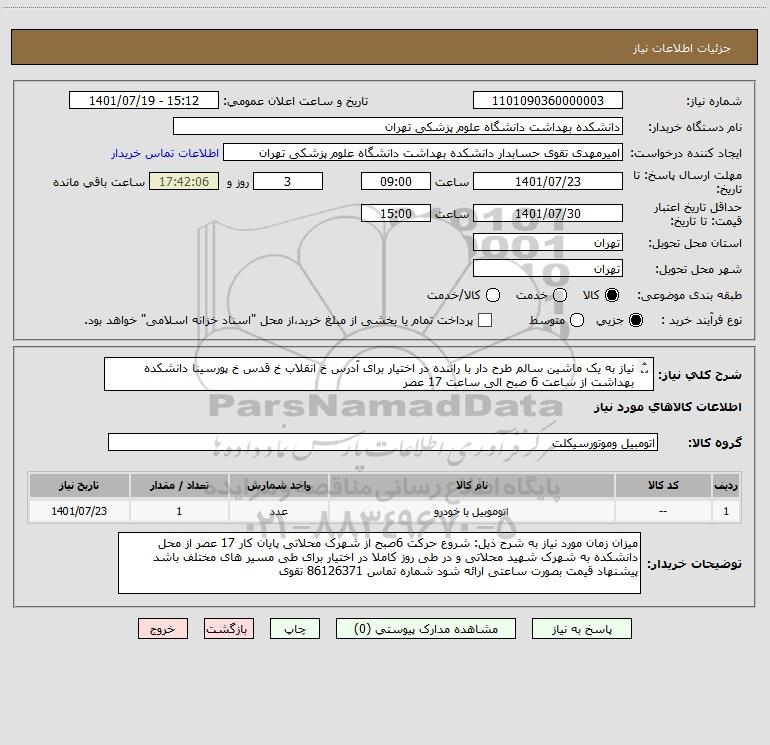Open the اطلاعات تماس خریدار link
The width and height of the screenshot is (770, 745).
click(x=165, y=153)
